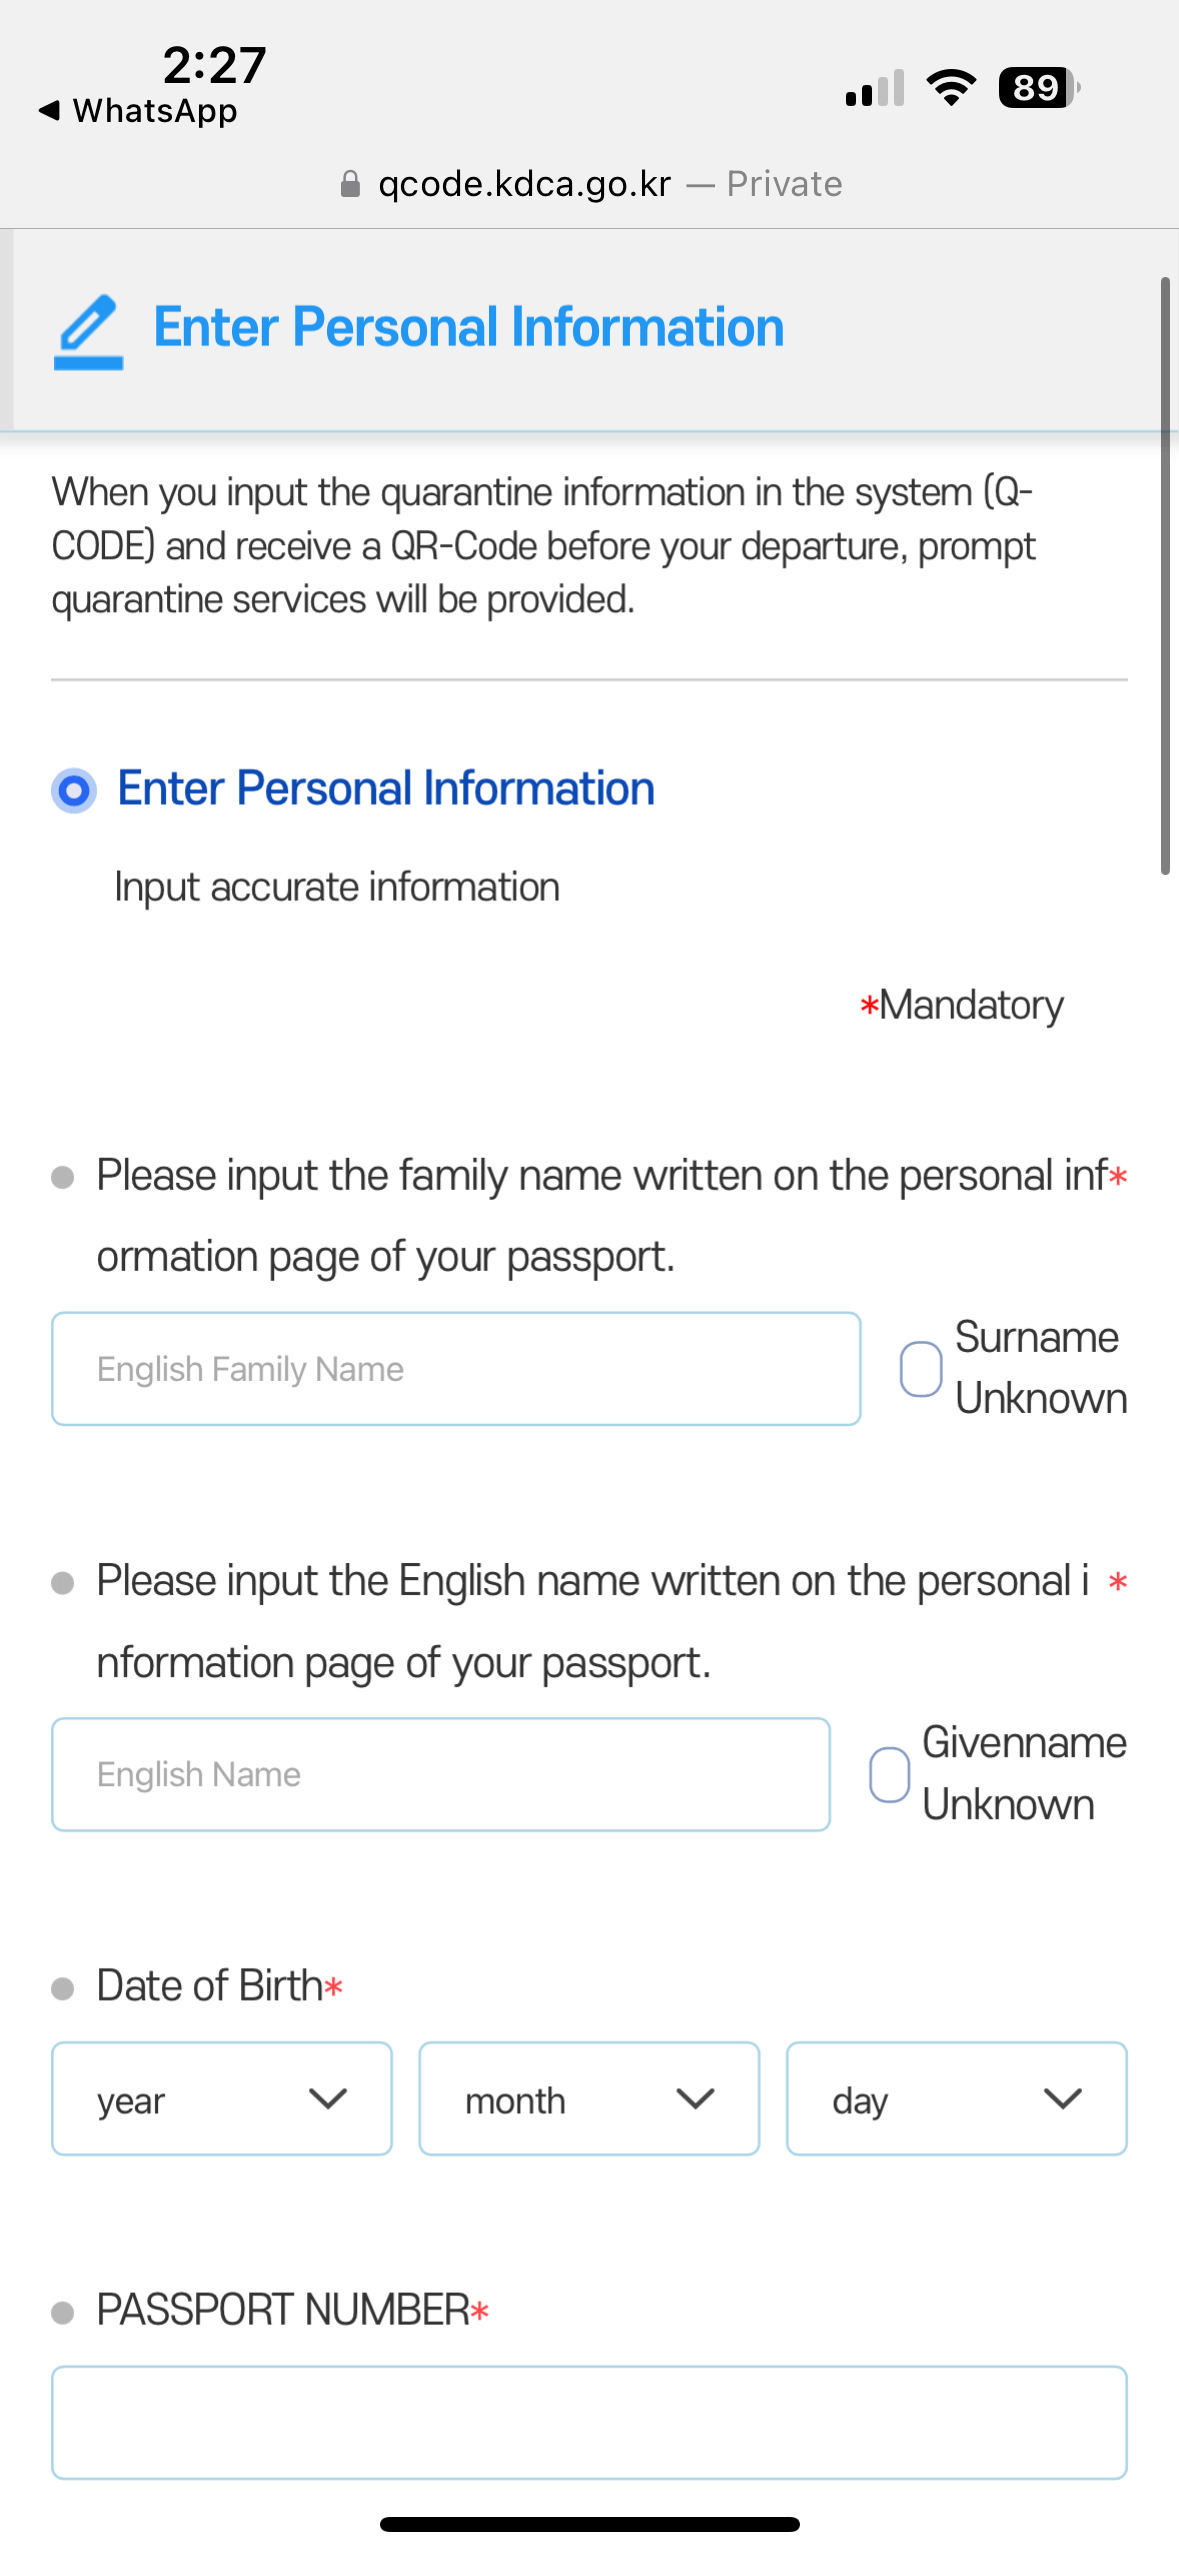Tap the blue pencil edit icon

pyautogui.click(x=89, y=332)
